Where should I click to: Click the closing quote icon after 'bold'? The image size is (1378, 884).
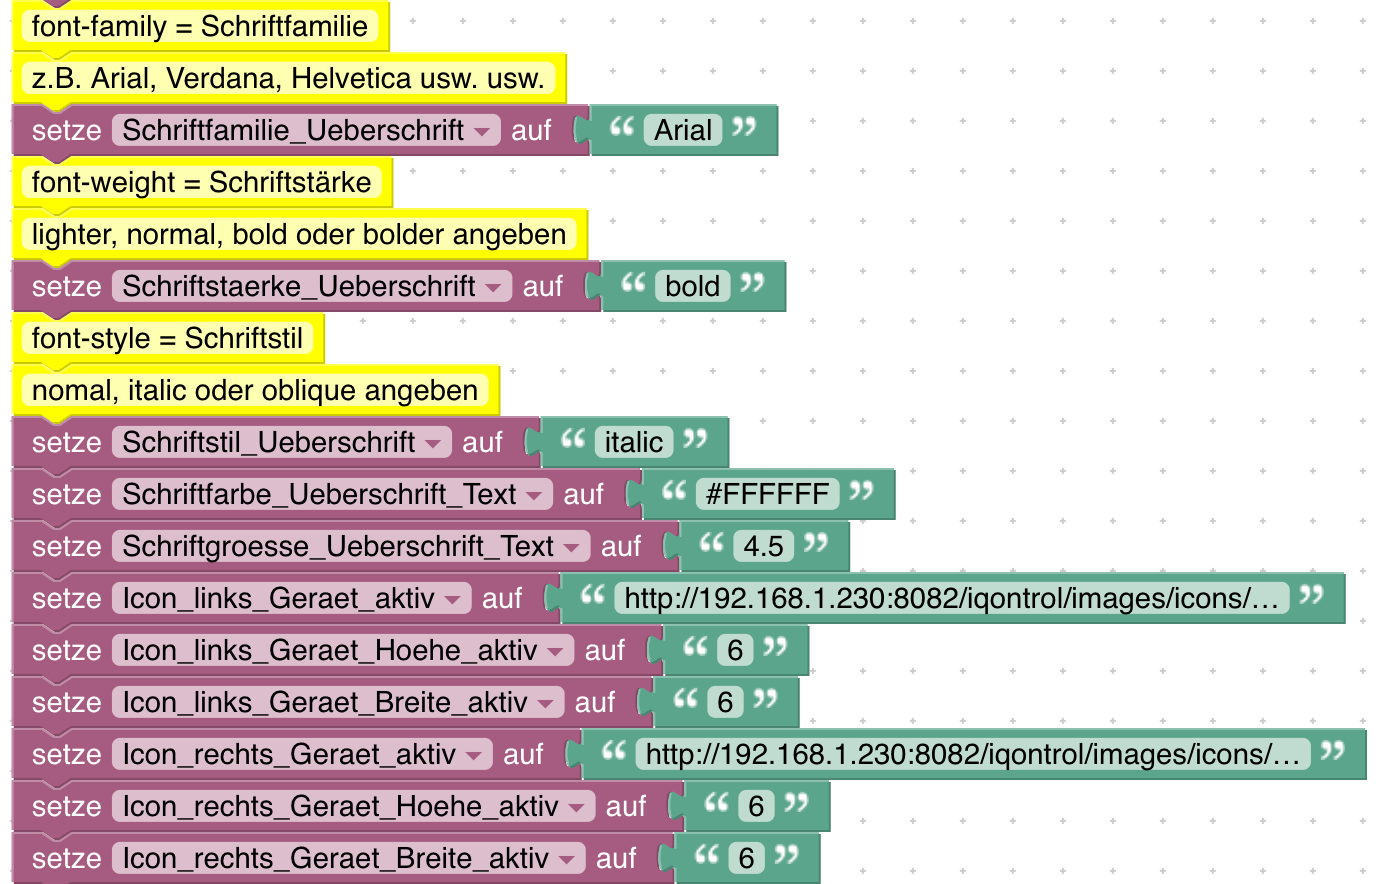click(x=752, y=282)
